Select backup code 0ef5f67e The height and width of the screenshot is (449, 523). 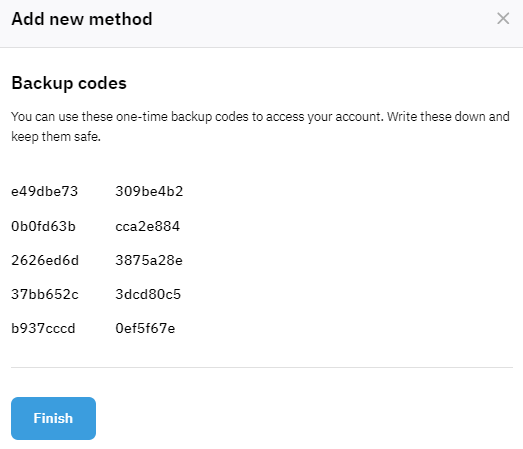pyautogui.click(x=145, y=329)
